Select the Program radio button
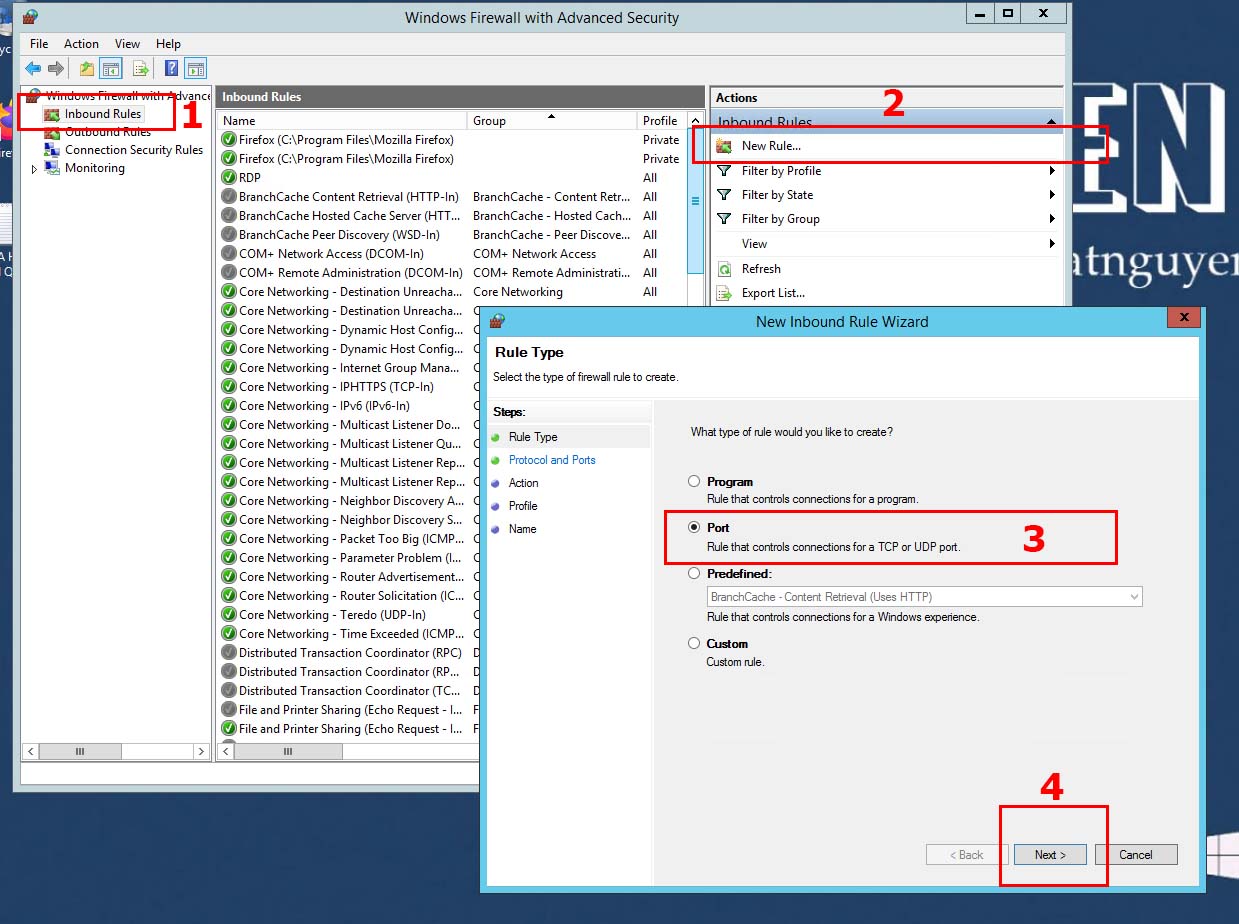 [x=694, y=481]
